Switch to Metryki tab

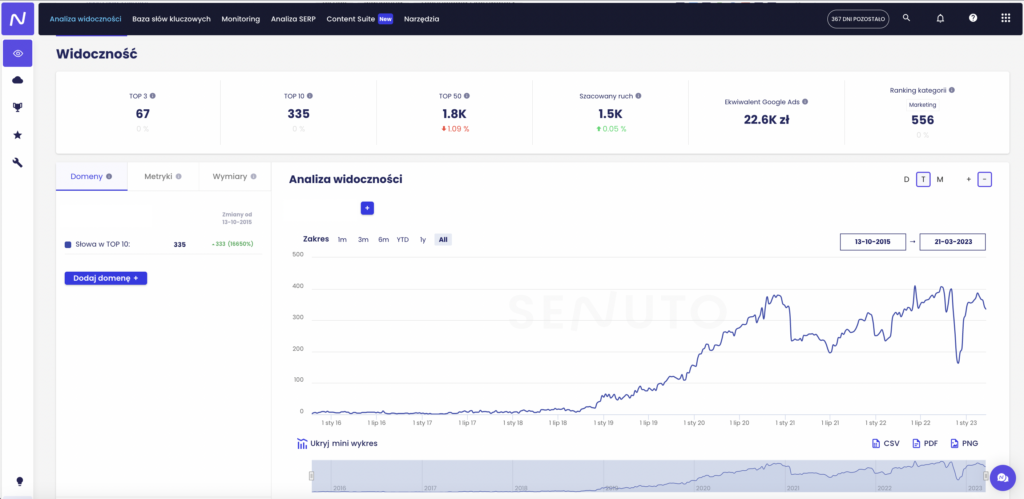pyautogui.click(x=163, y=176)
